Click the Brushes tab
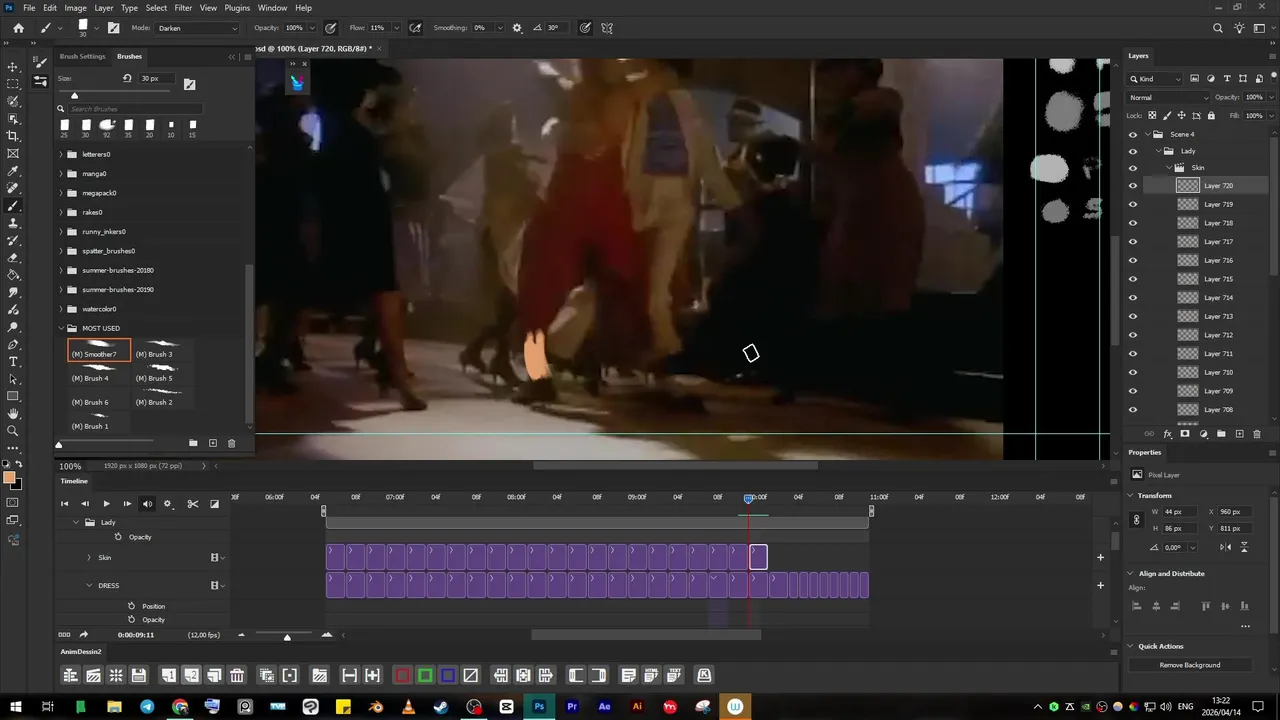Image resolution: width=1280 pixels, height=720 pixels. 129,56
